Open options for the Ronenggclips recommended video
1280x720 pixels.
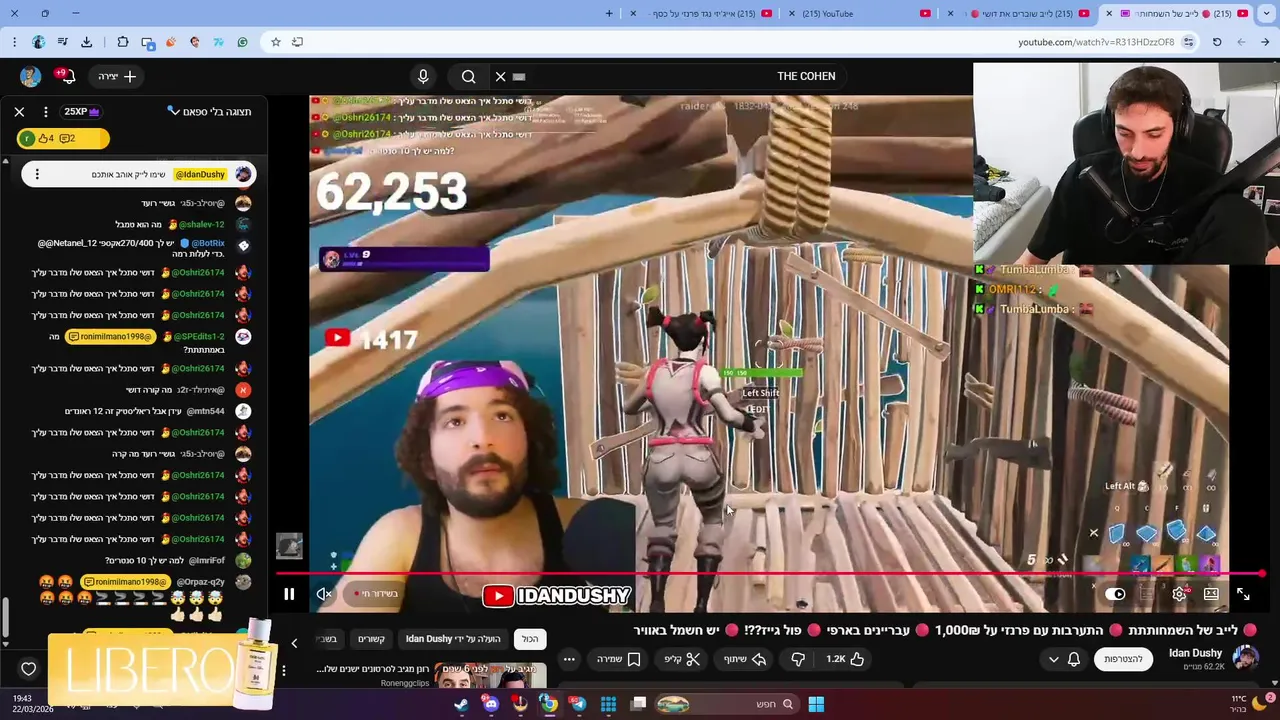pos(284,670)
